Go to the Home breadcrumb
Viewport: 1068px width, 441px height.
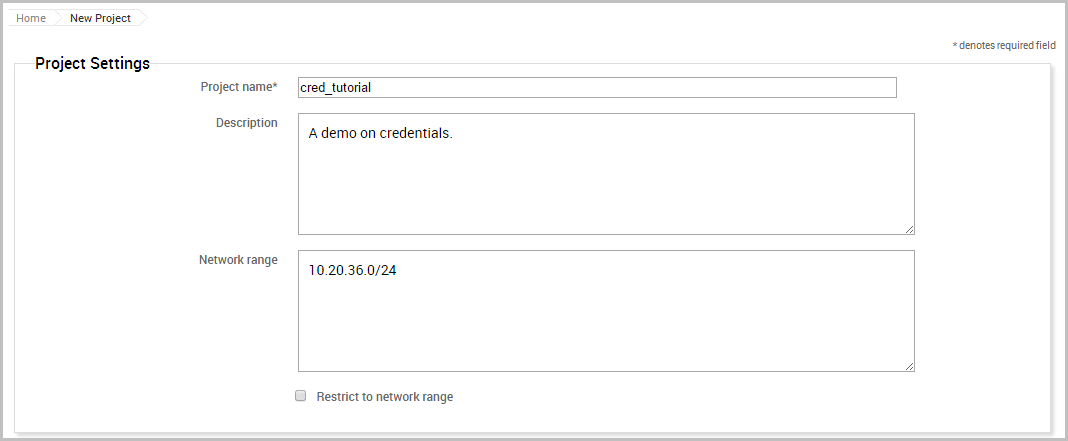tap(30, 18)
